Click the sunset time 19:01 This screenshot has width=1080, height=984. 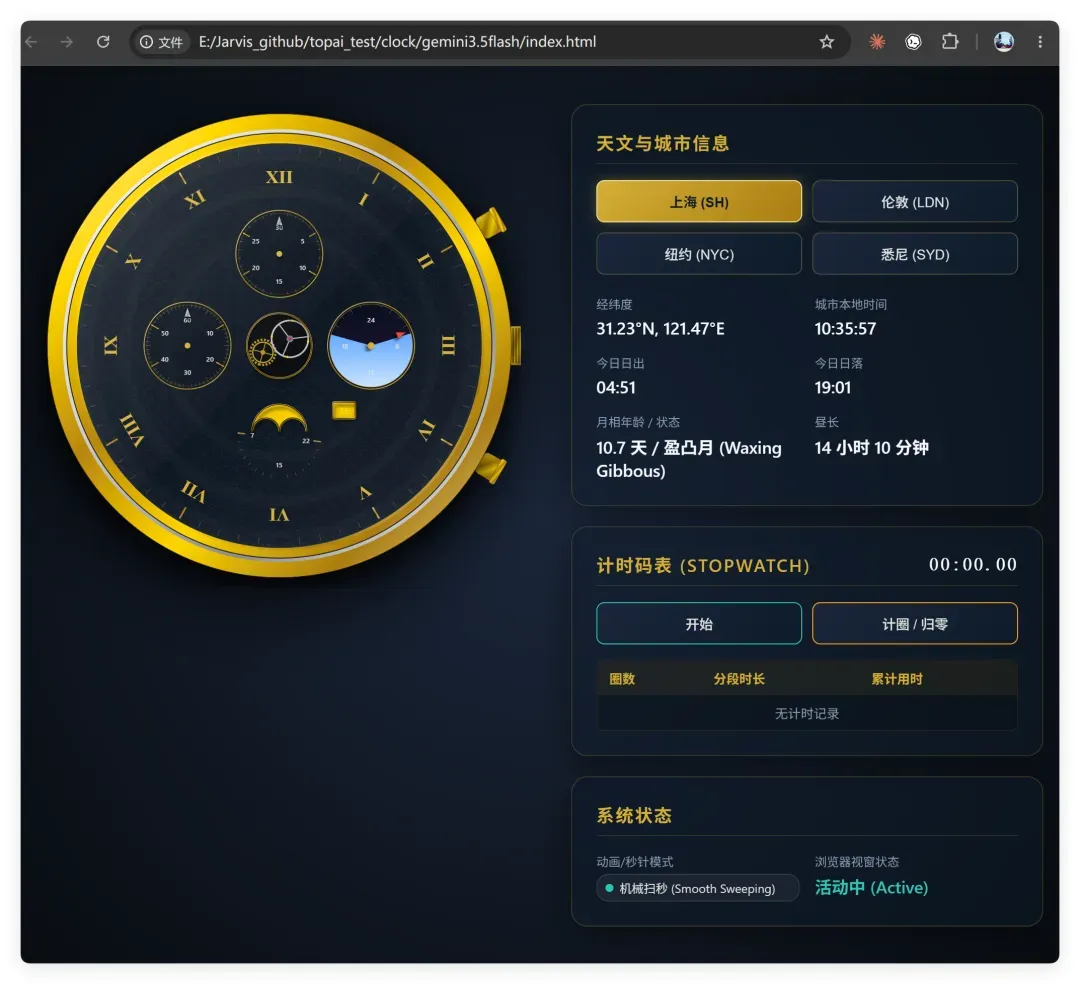pos(833,387)
